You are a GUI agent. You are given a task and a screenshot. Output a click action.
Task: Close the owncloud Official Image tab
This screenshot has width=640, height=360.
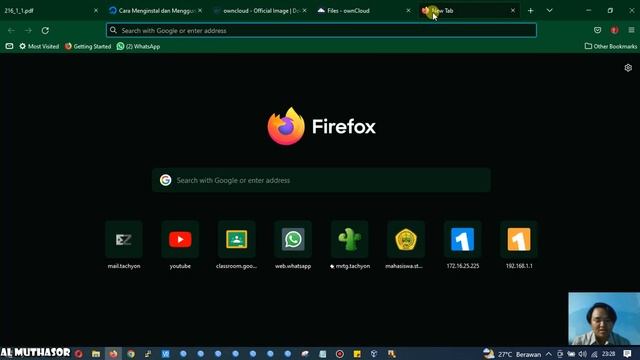coord(304,11)
